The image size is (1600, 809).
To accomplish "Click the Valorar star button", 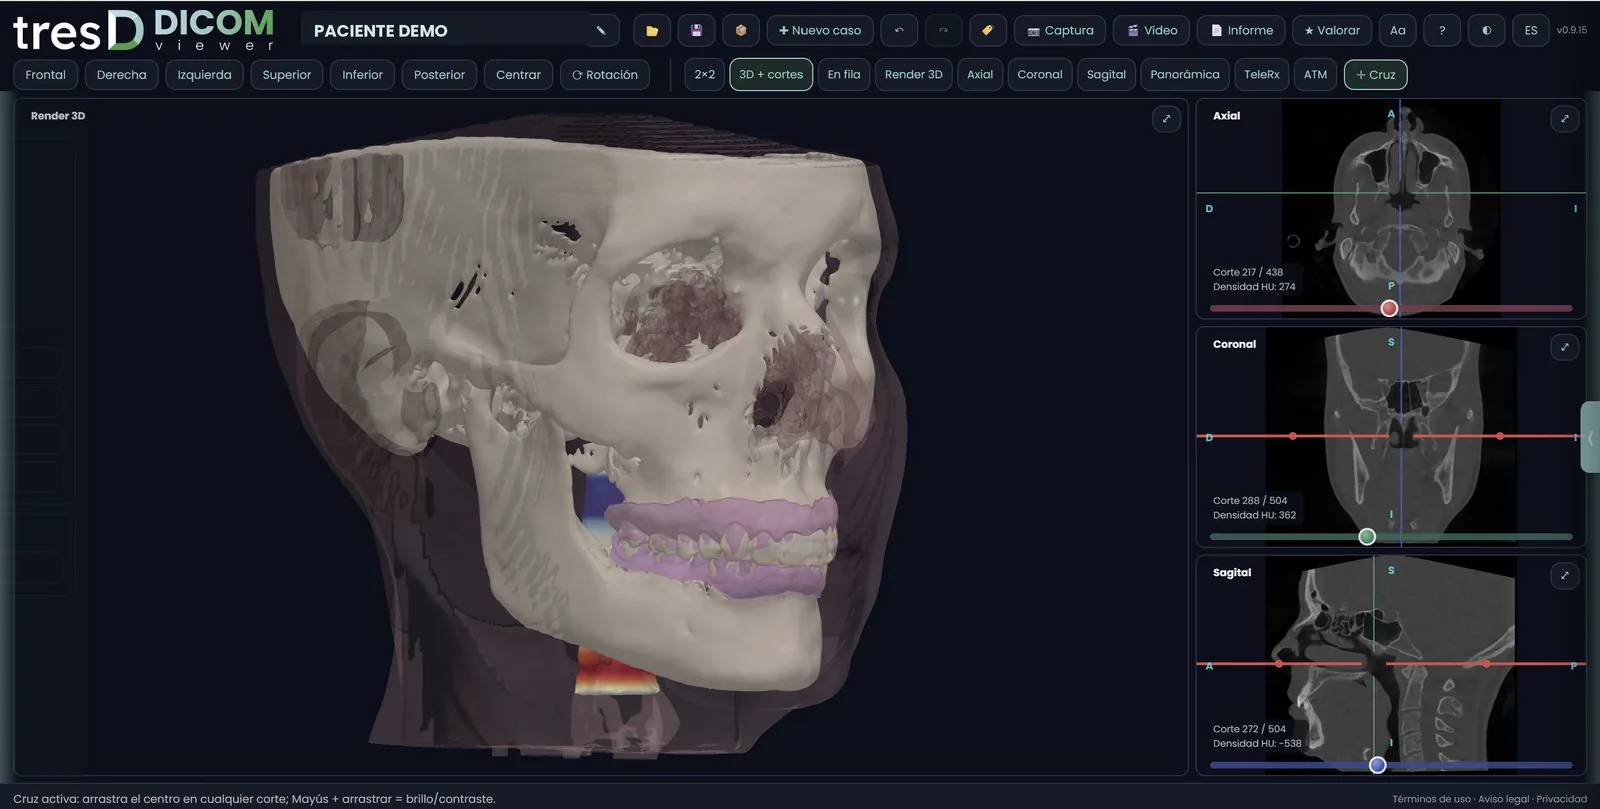I will pos(1332,30).
